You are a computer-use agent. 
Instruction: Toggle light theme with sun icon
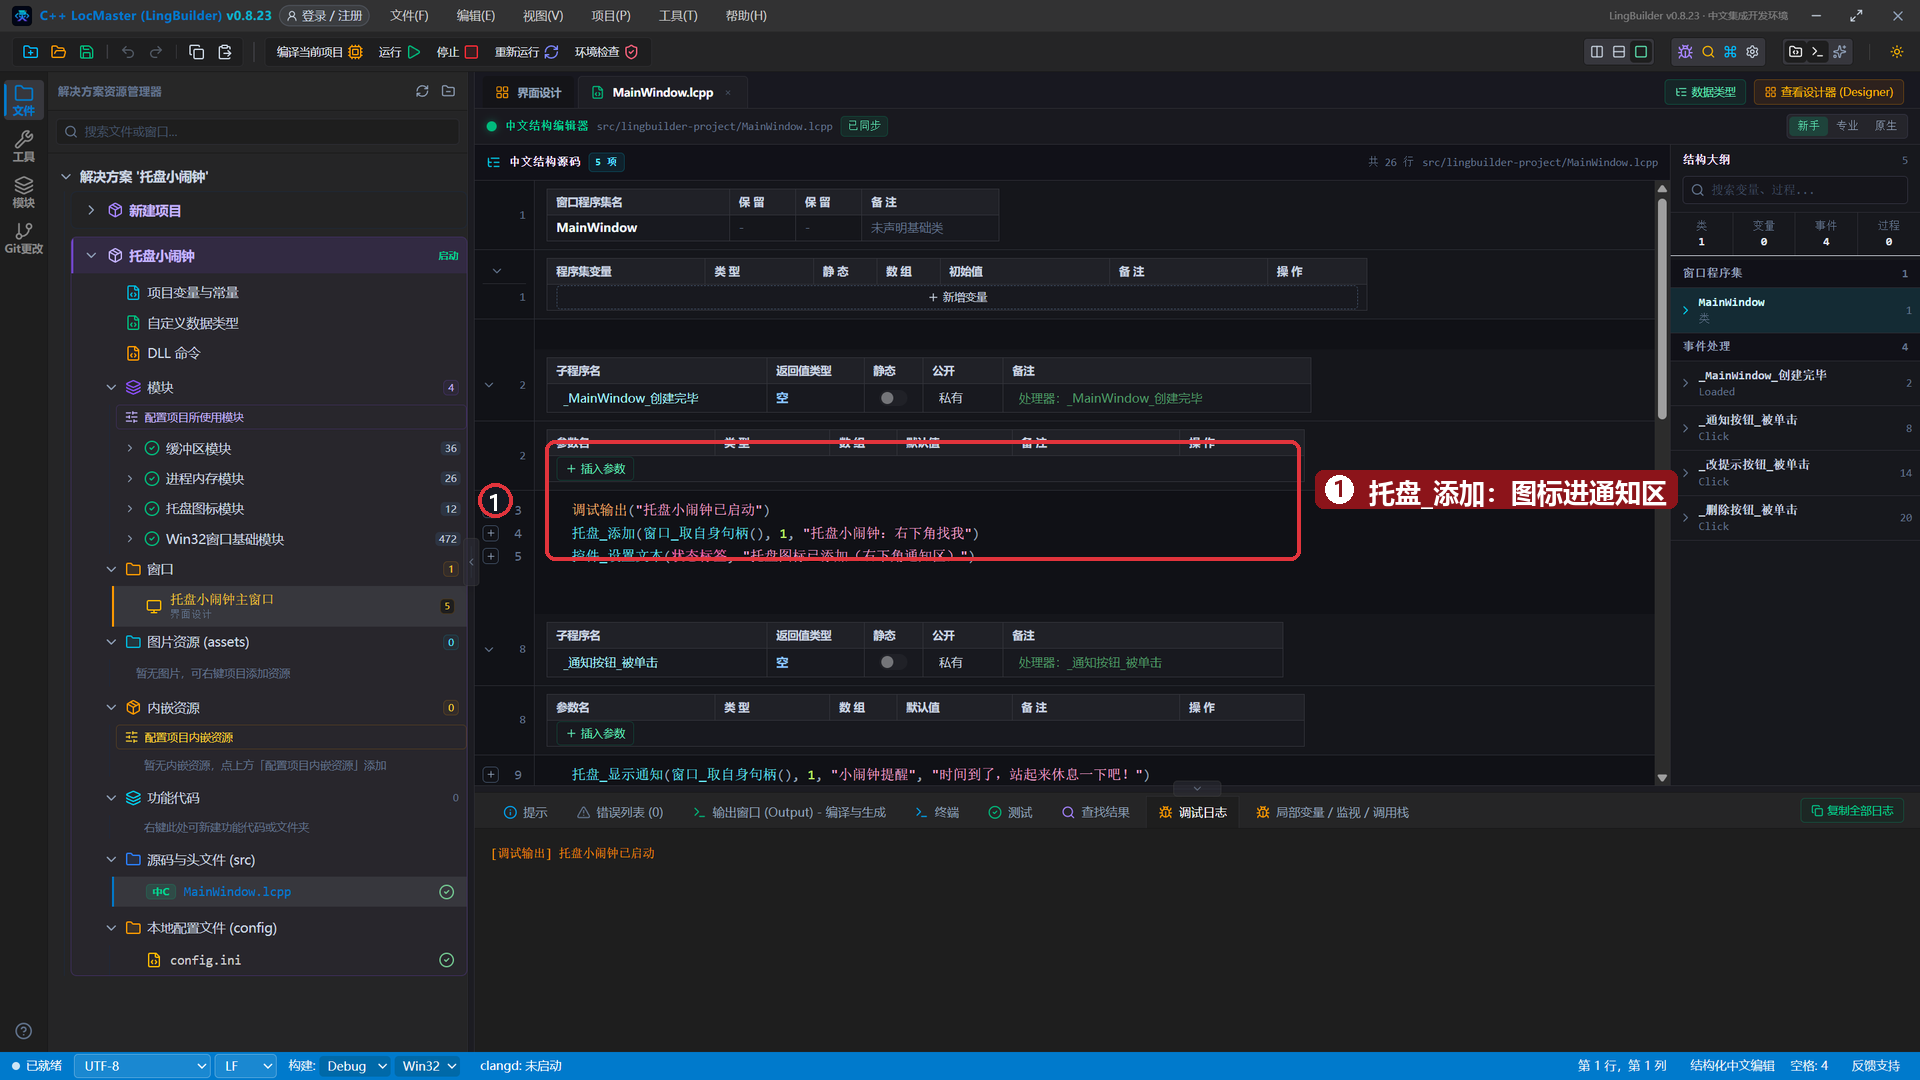pyautogui.click(x=1897, y=52)
